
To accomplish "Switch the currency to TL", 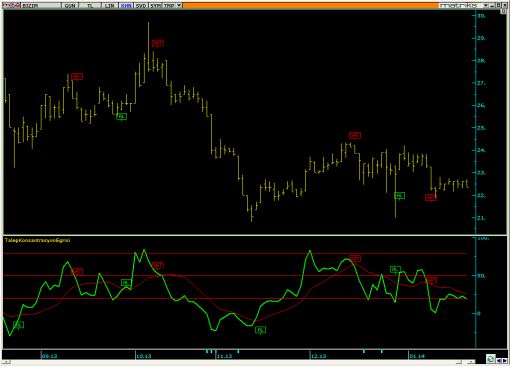I will 90,5.
